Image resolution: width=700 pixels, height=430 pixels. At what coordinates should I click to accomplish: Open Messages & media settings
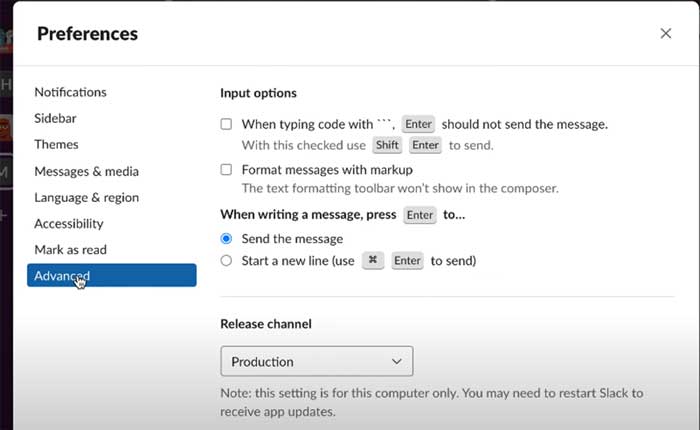pos(87,171)
